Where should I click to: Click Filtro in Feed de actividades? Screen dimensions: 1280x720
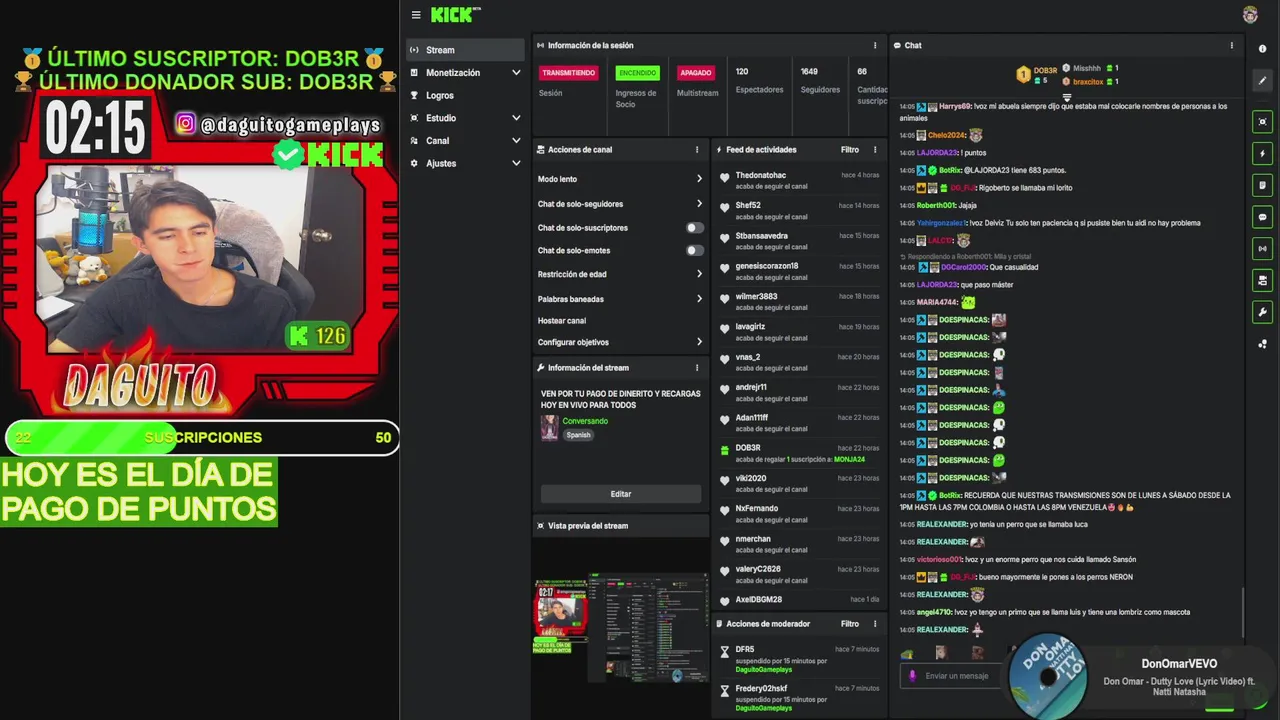tap(850, 150)
